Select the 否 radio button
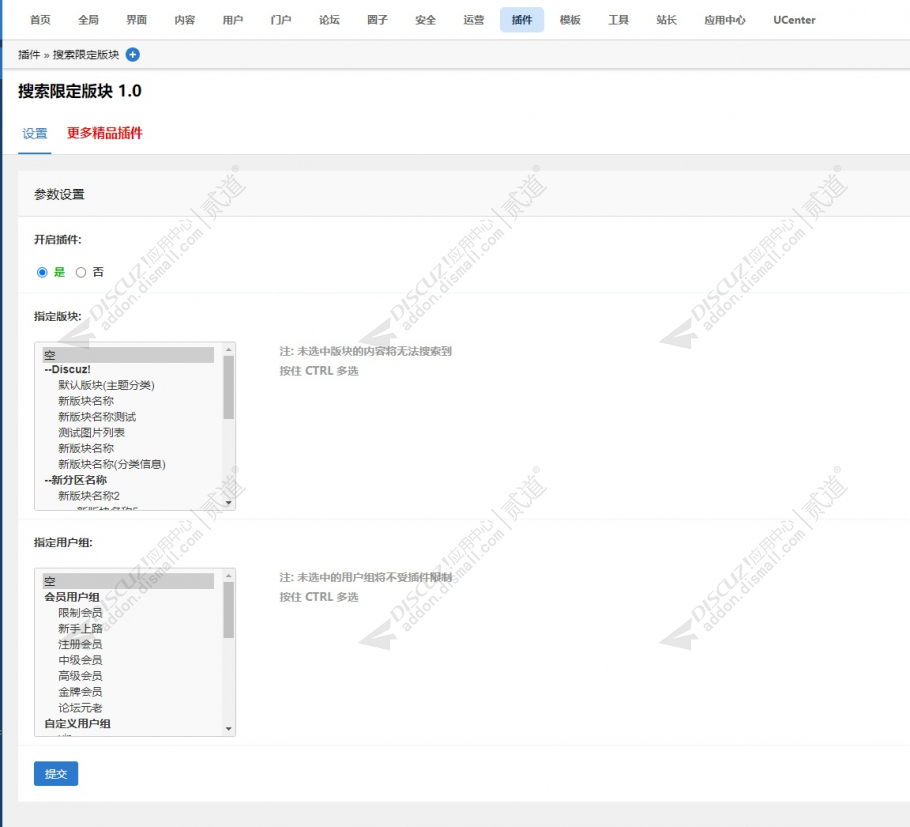 (81, 272)
